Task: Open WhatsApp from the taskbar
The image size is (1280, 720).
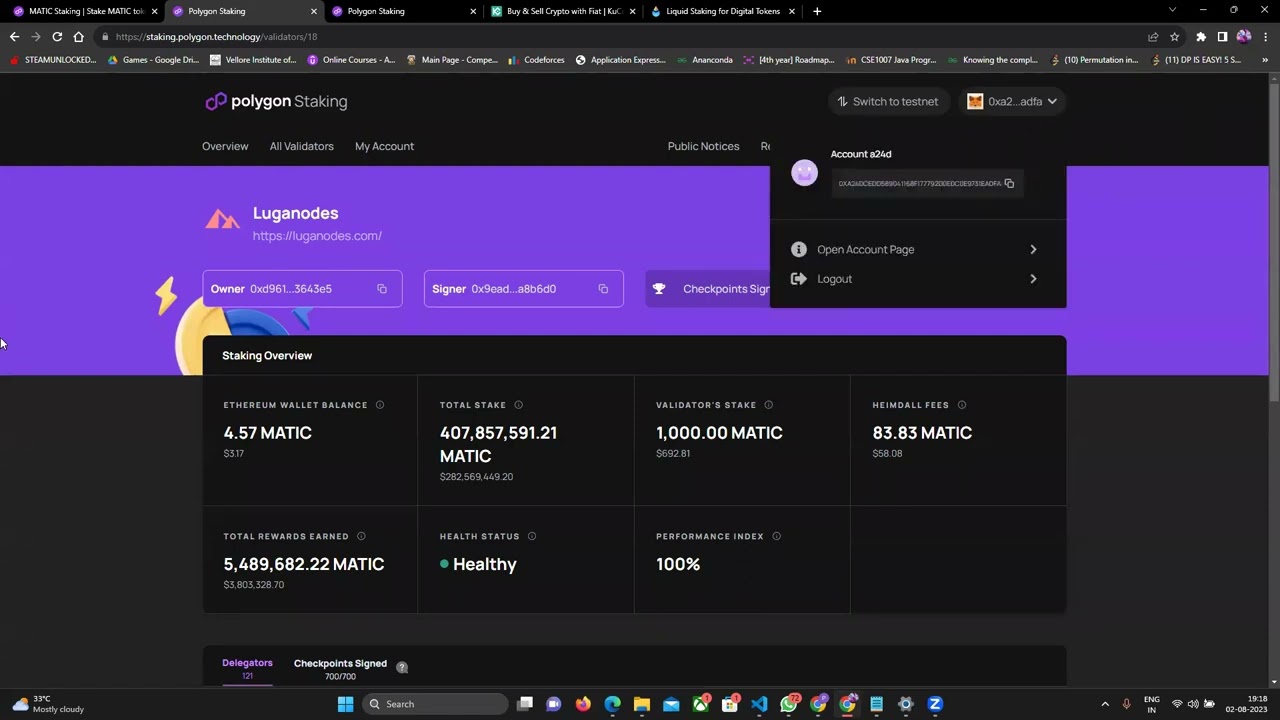Action: pos(789,704)
